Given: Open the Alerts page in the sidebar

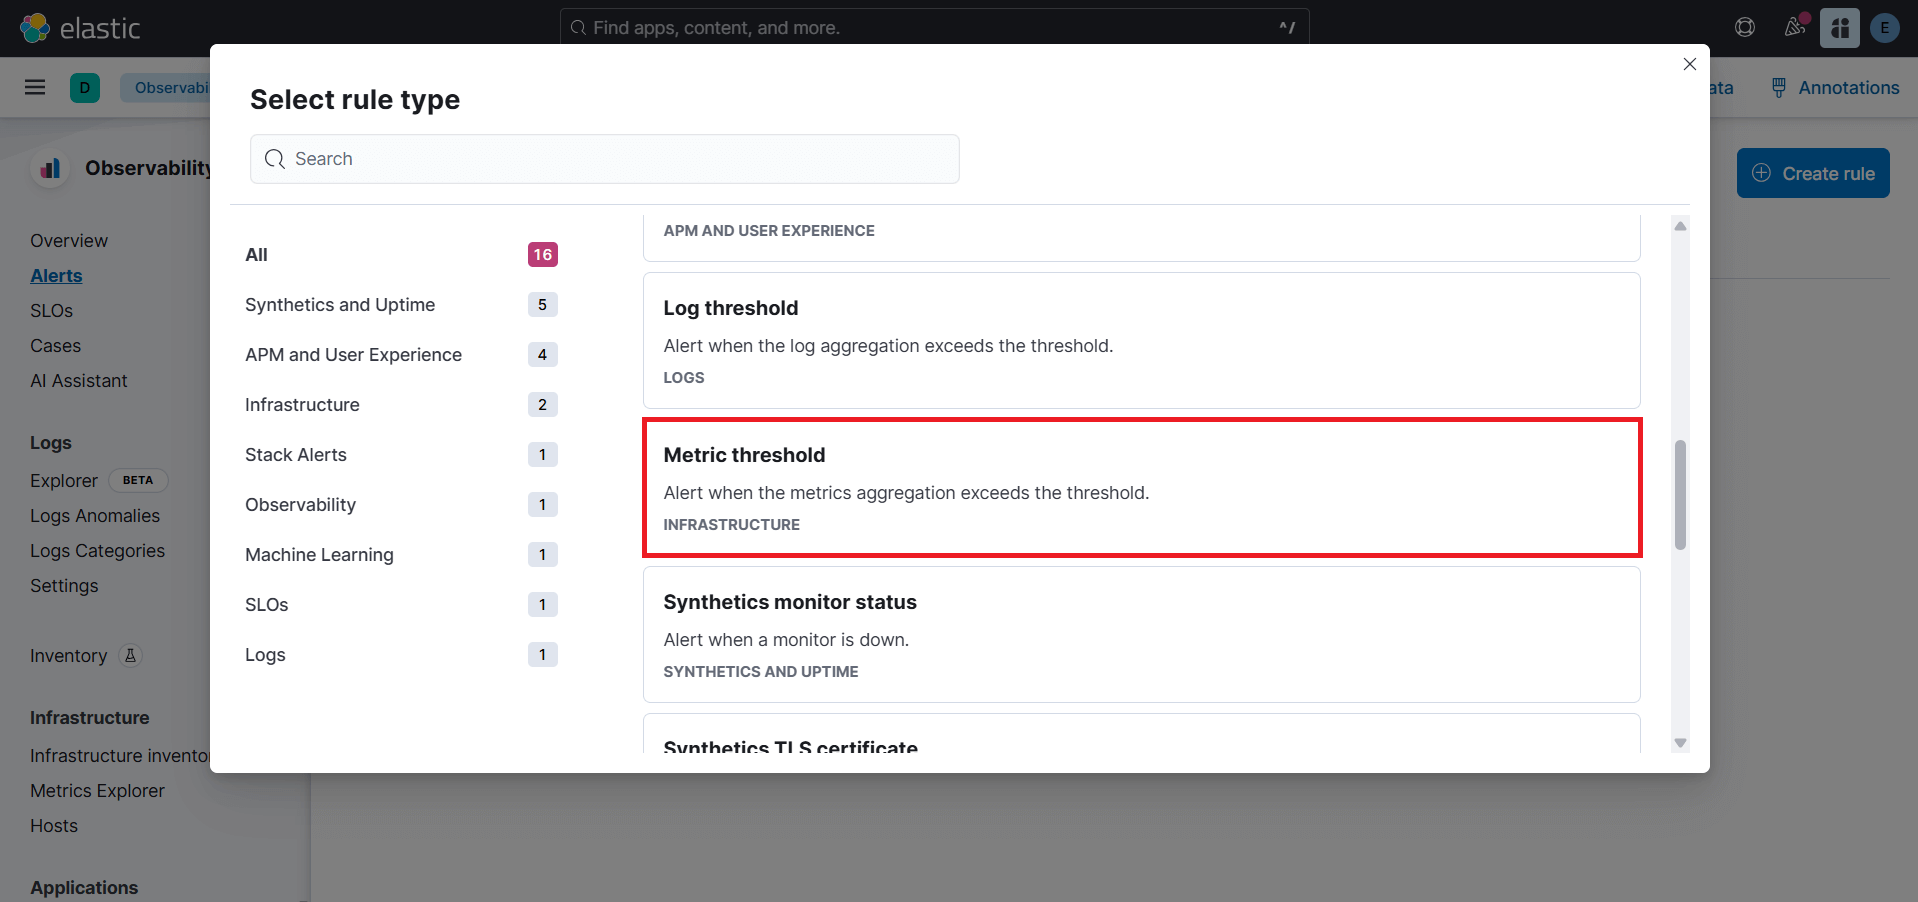Looking at the screenshot, I should pyautogui.click(x=56, y=275).
